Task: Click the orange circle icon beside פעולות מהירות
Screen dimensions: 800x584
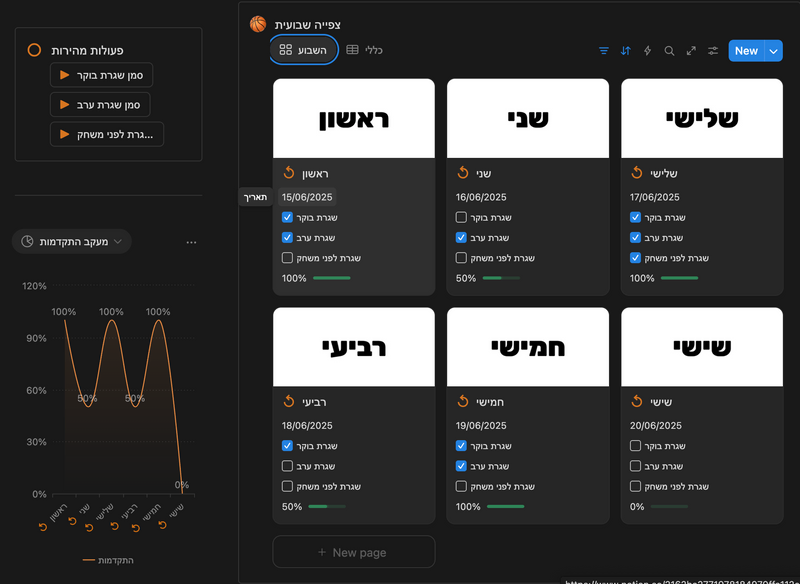Action: point(34,50)
